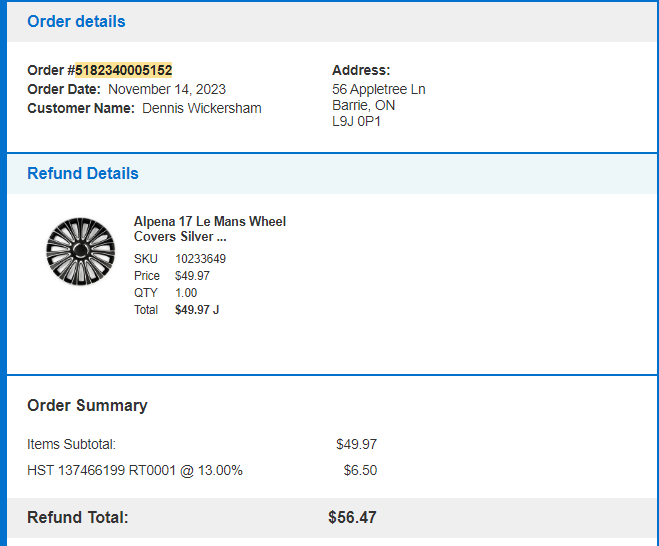Image resolution: width=659 pixels, height=546 pixels.
Task: Click the QTY value 1.00
Action: tap(186, 293)
